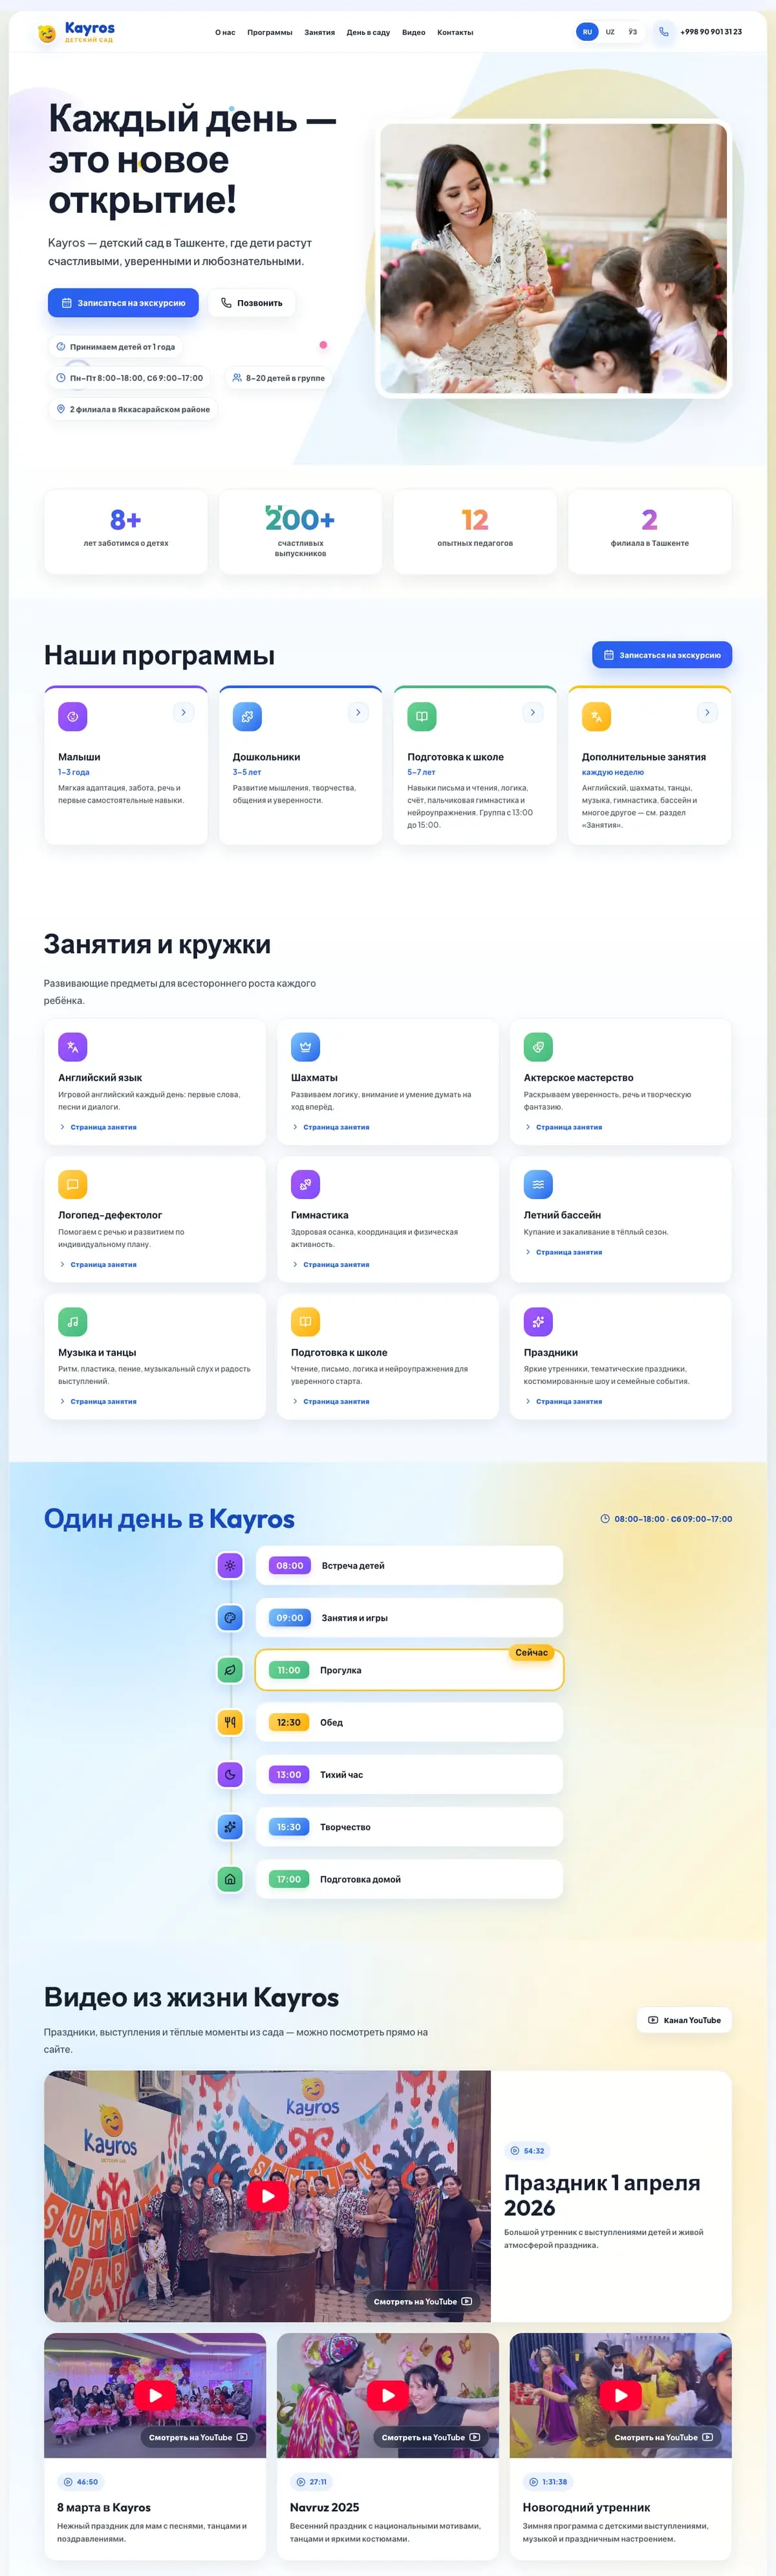Open the Программы menu item
Viewport: 776px width, 2576px height.
270,32
